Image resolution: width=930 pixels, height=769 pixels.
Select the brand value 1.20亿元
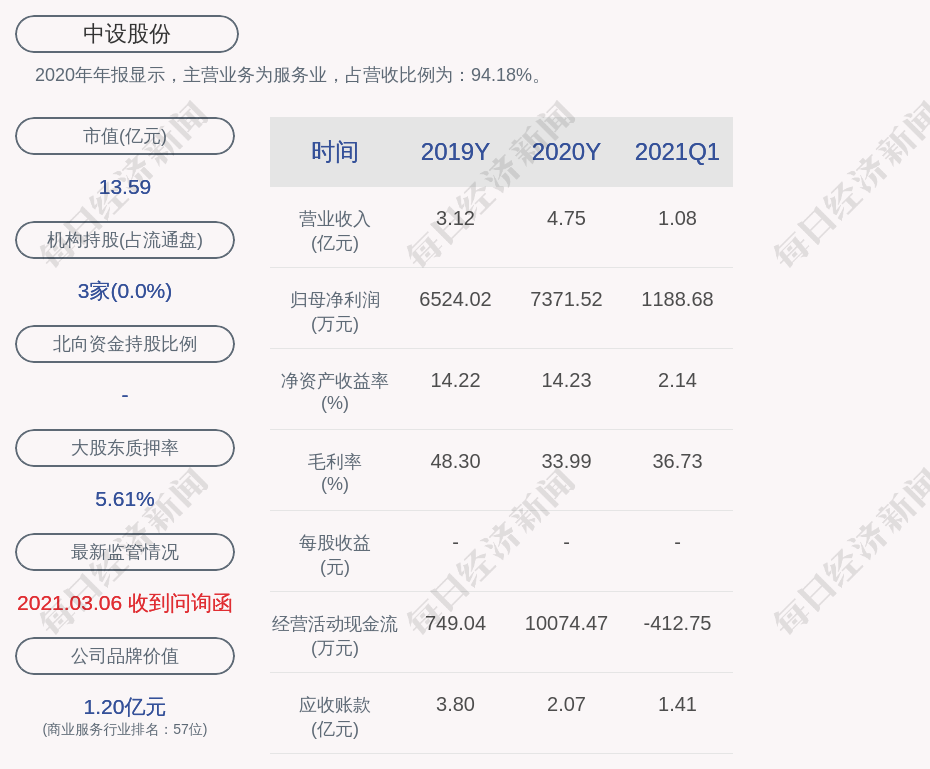point(125,707)
